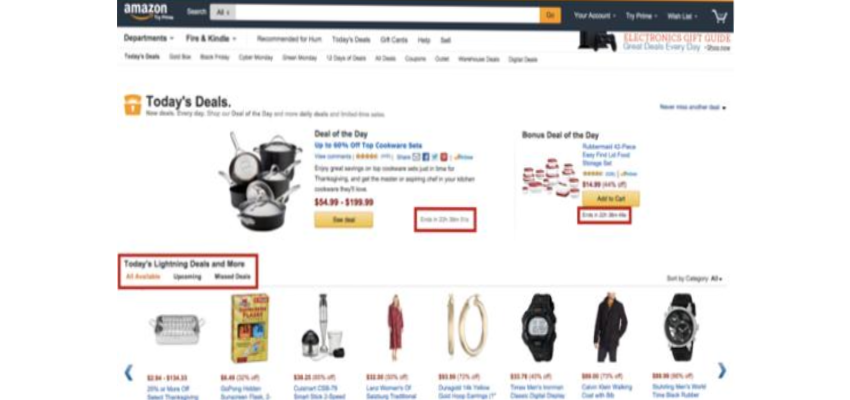Open Up to 60% Off Cookware link

coord(368,146)
